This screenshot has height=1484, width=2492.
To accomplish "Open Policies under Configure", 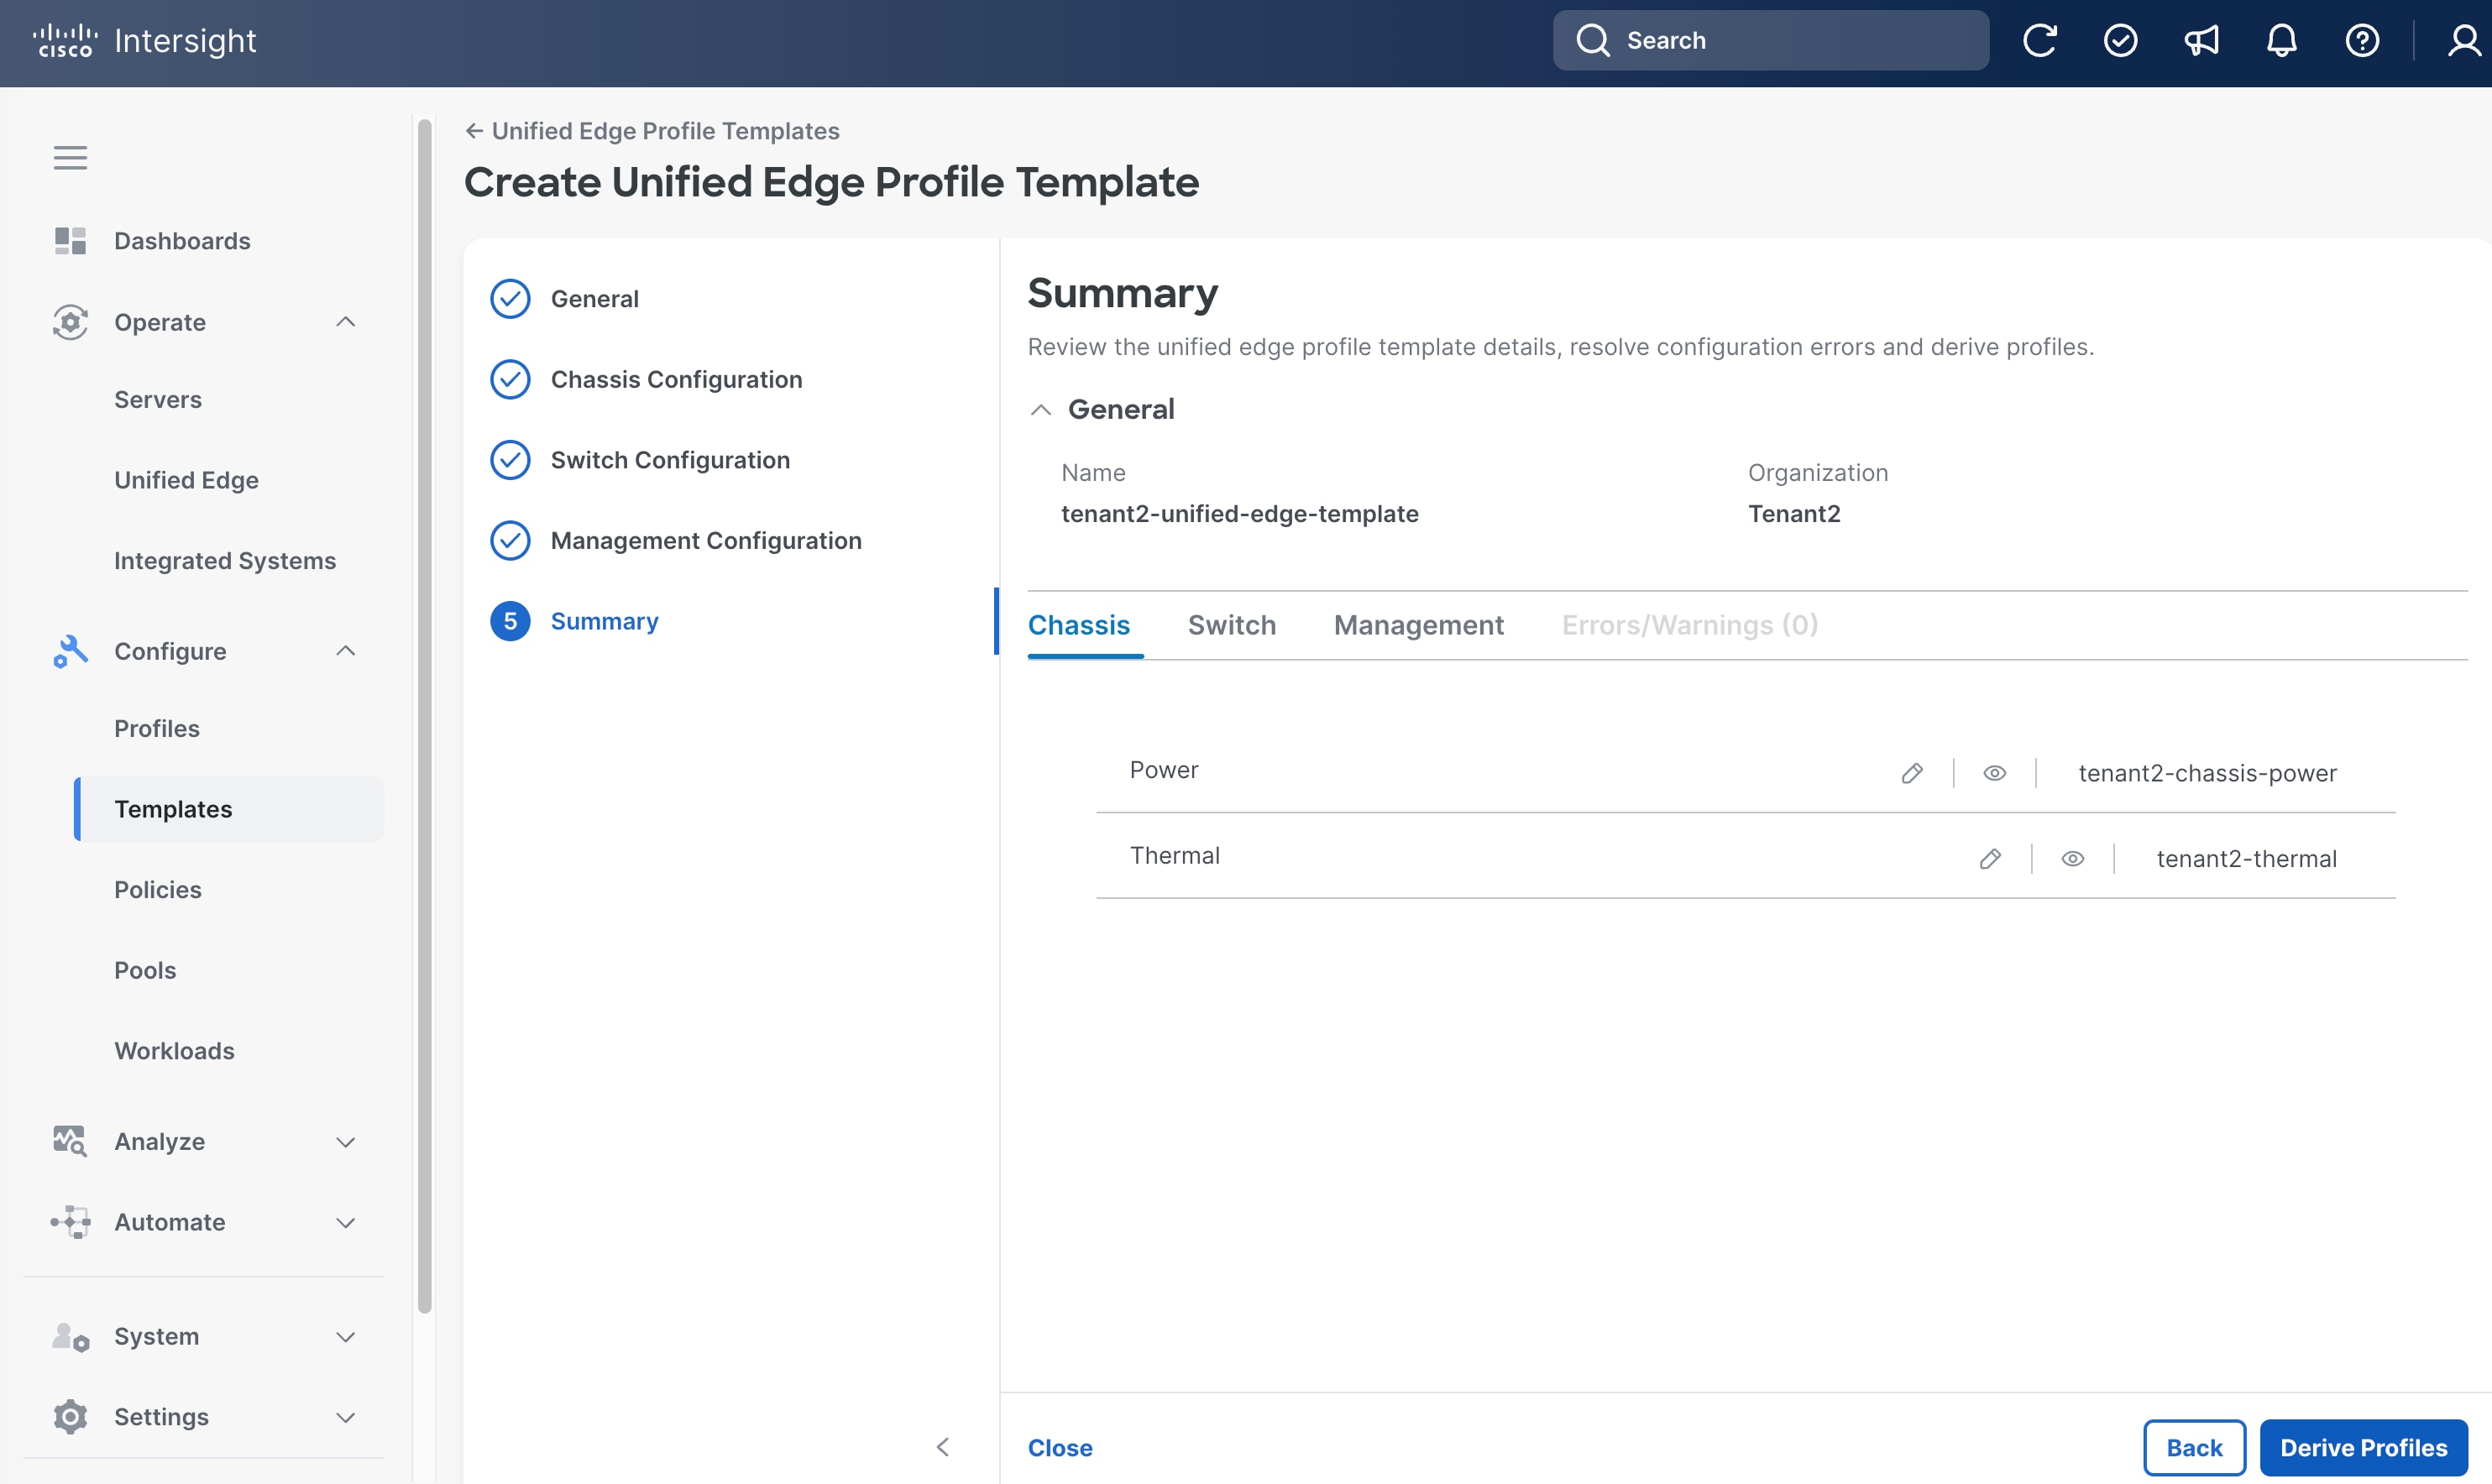I will tap(158, 890).
